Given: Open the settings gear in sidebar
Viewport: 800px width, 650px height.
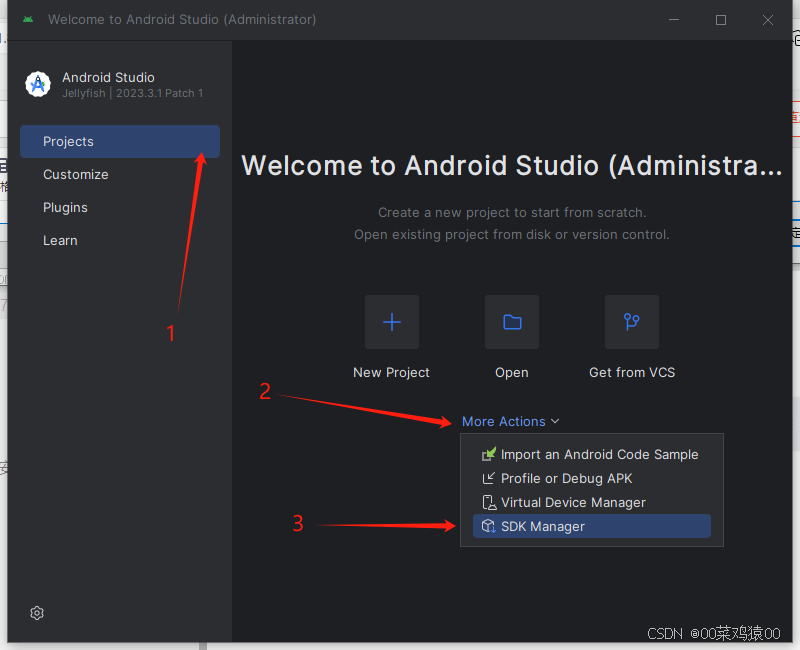Looking at the screenshot, I should point(37,613).
